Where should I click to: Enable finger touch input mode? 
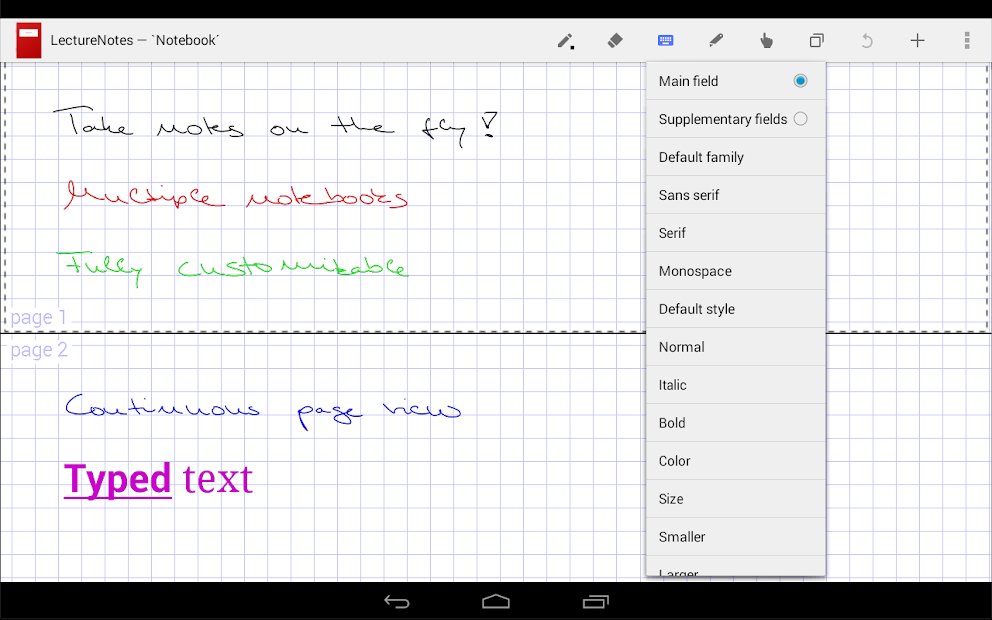point(766,40)
